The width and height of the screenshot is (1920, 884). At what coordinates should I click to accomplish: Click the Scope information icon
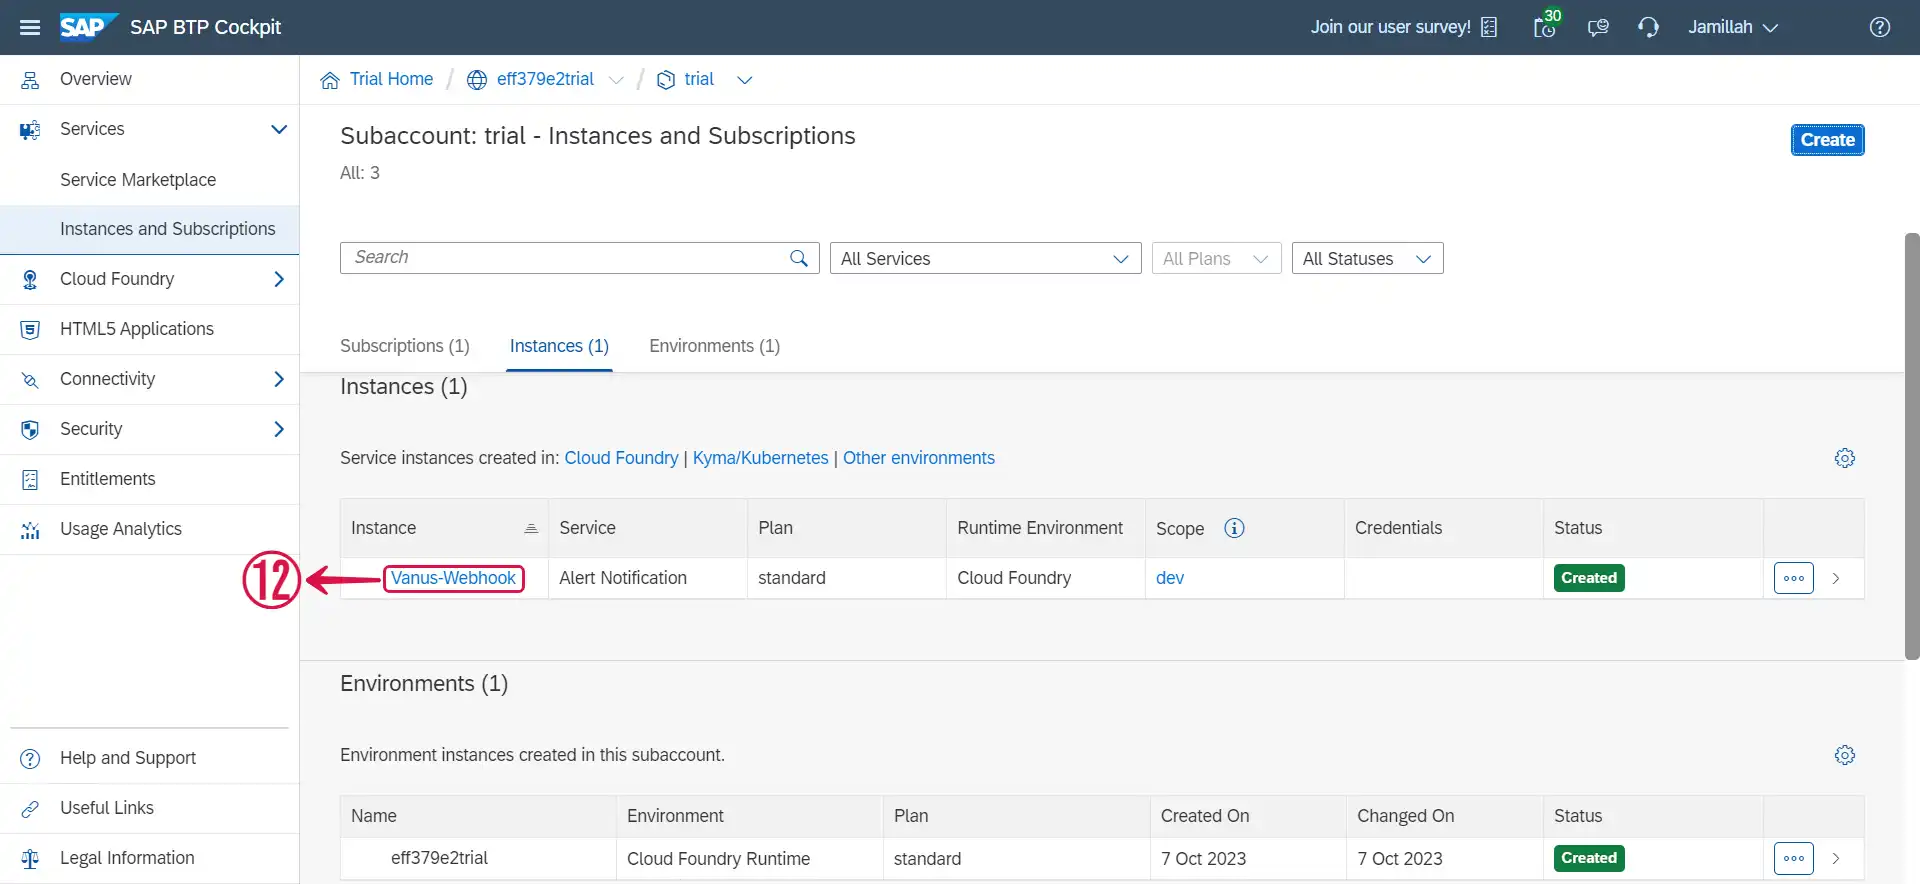1234,528
